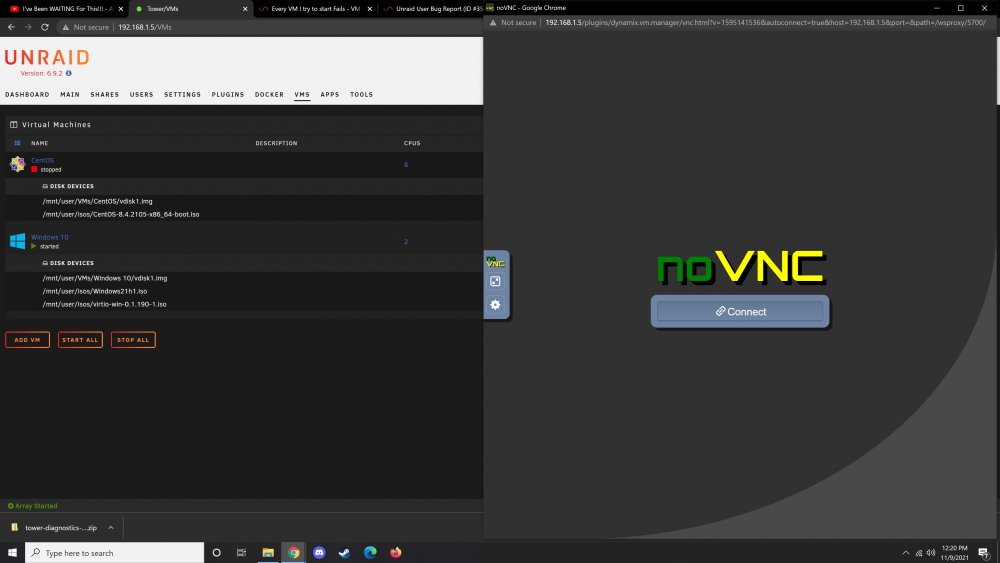Close the YouTube tab
This screenshot has height=563, width=1000.
point(121,9)
